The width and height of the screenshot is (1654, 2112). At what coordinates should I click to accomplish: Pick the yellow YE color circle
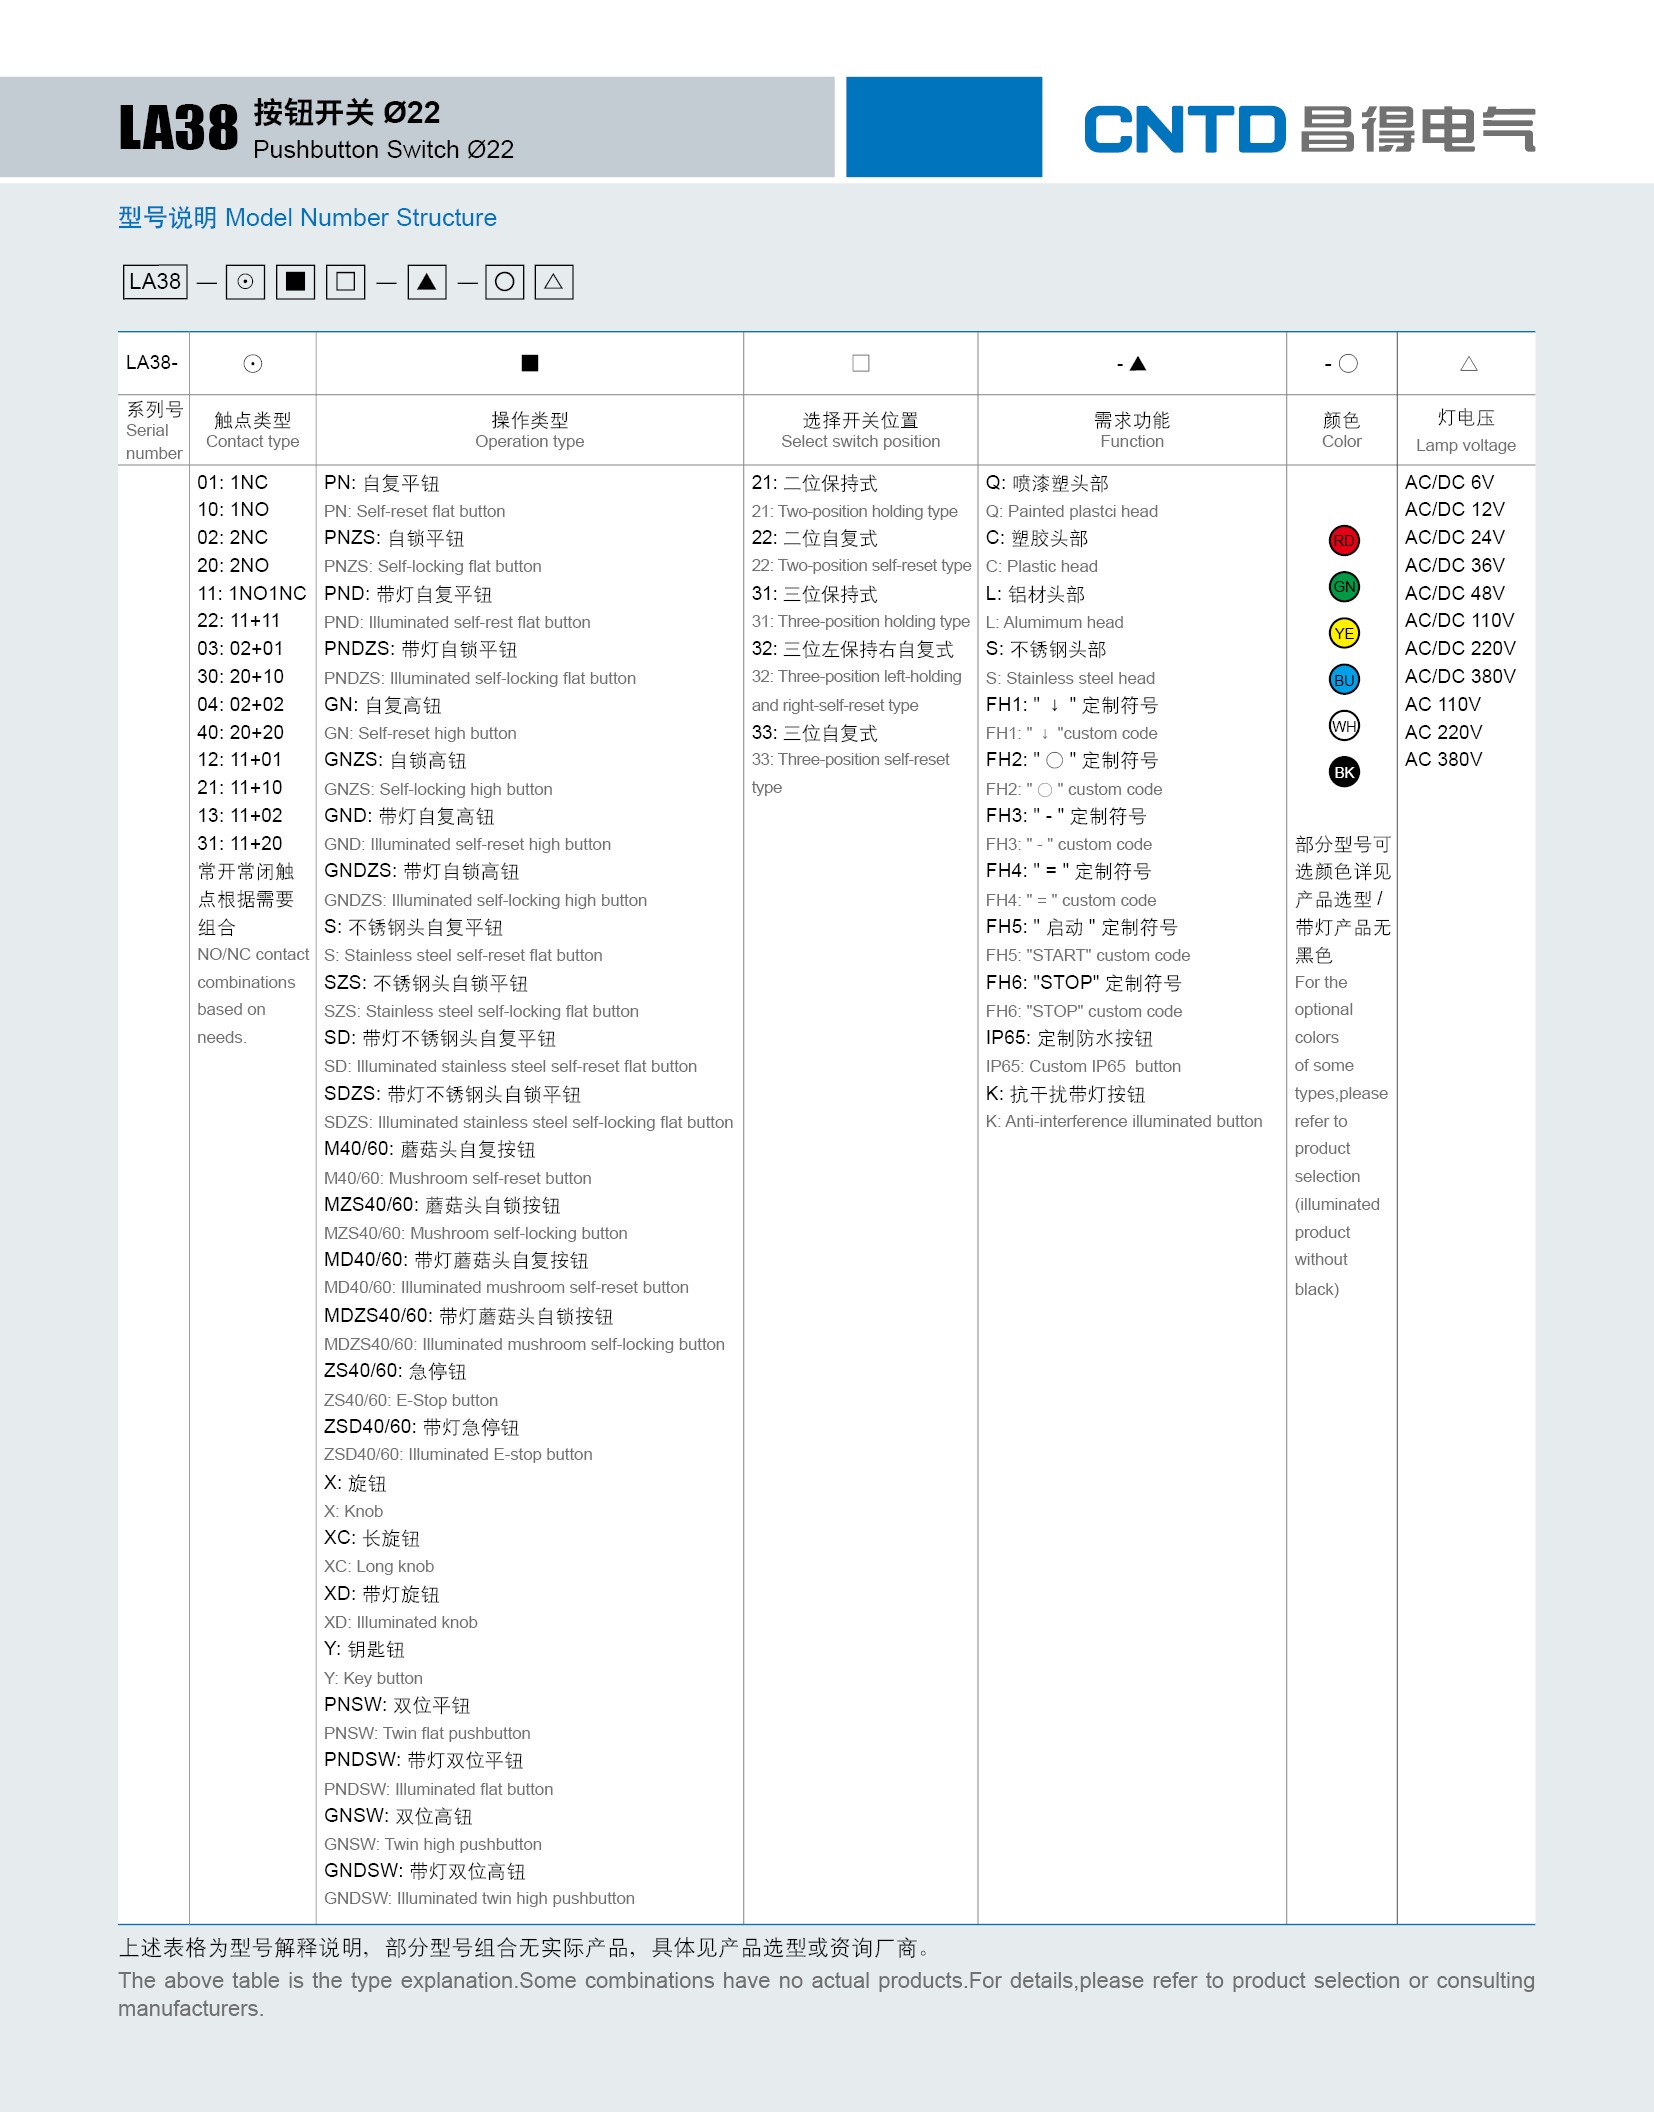(x=1343, y=633)
